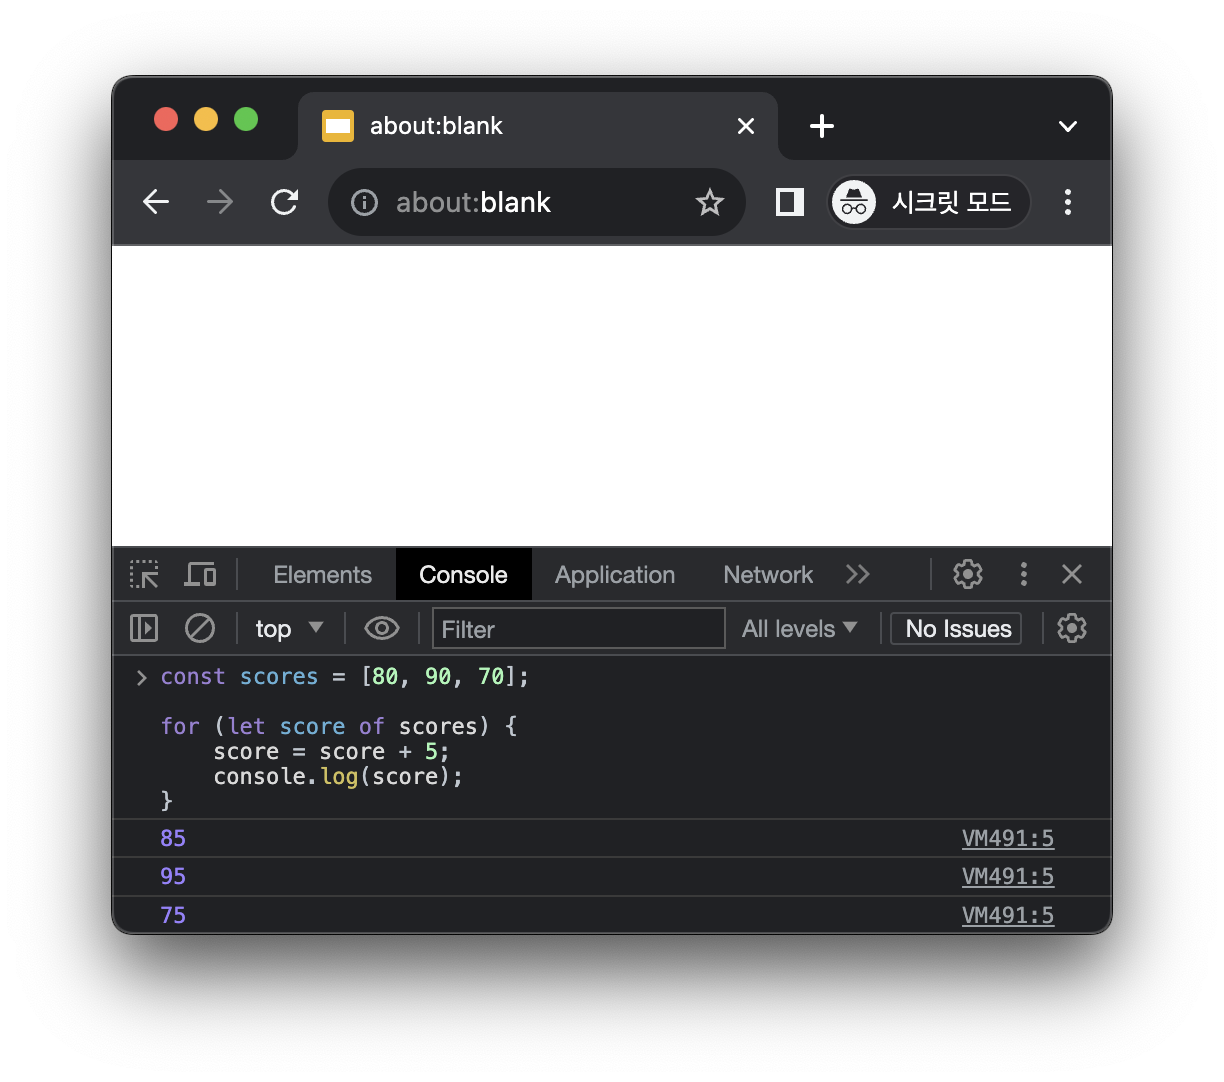1224x1082 pixels.
Task: Close the DevTools panel
Action: (x=1072, y=574)
